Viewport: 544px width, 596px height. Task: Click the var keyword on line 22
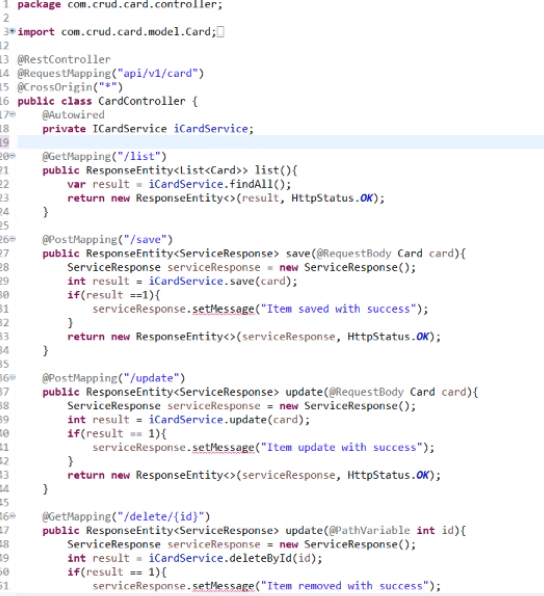[x=76, y=184]
